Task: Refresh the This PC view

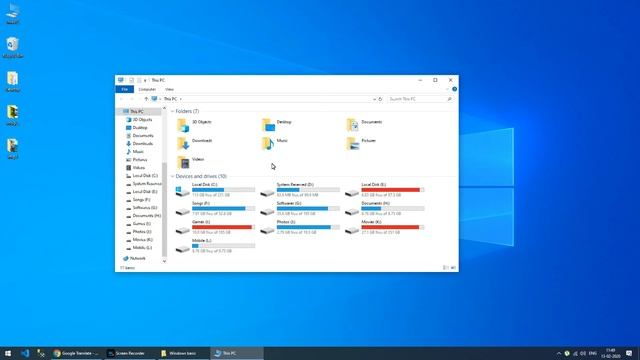Action: click(380, 99)
